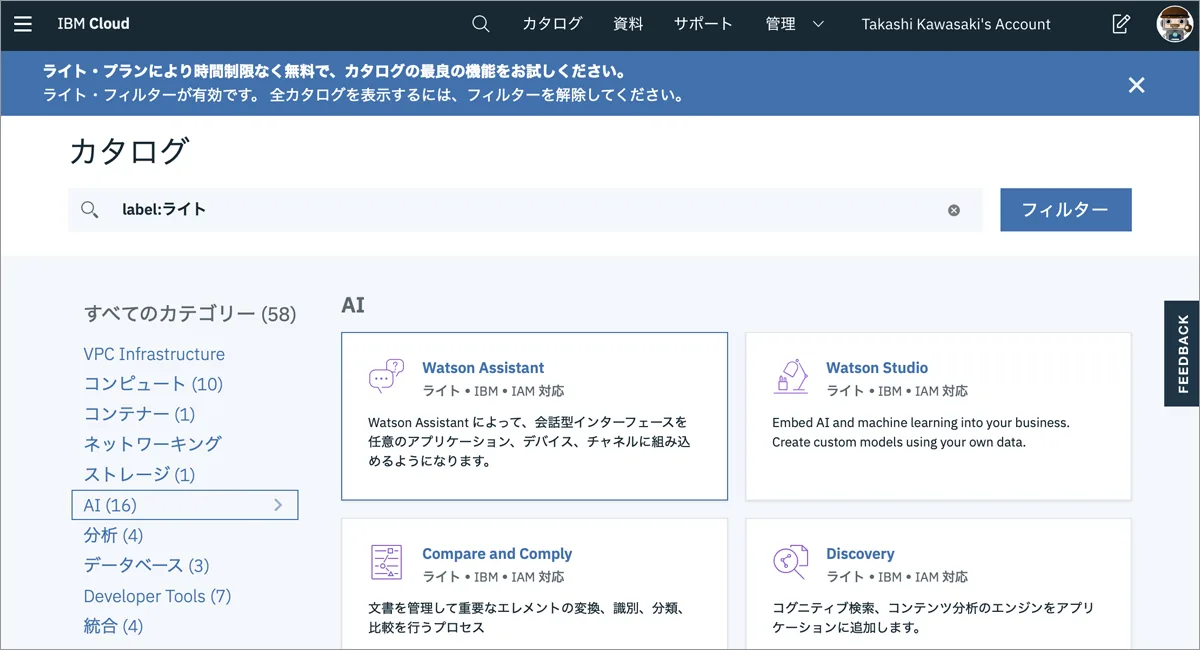
Task: Click Watson Assistant description text
Action: click(x=529, y=442)
